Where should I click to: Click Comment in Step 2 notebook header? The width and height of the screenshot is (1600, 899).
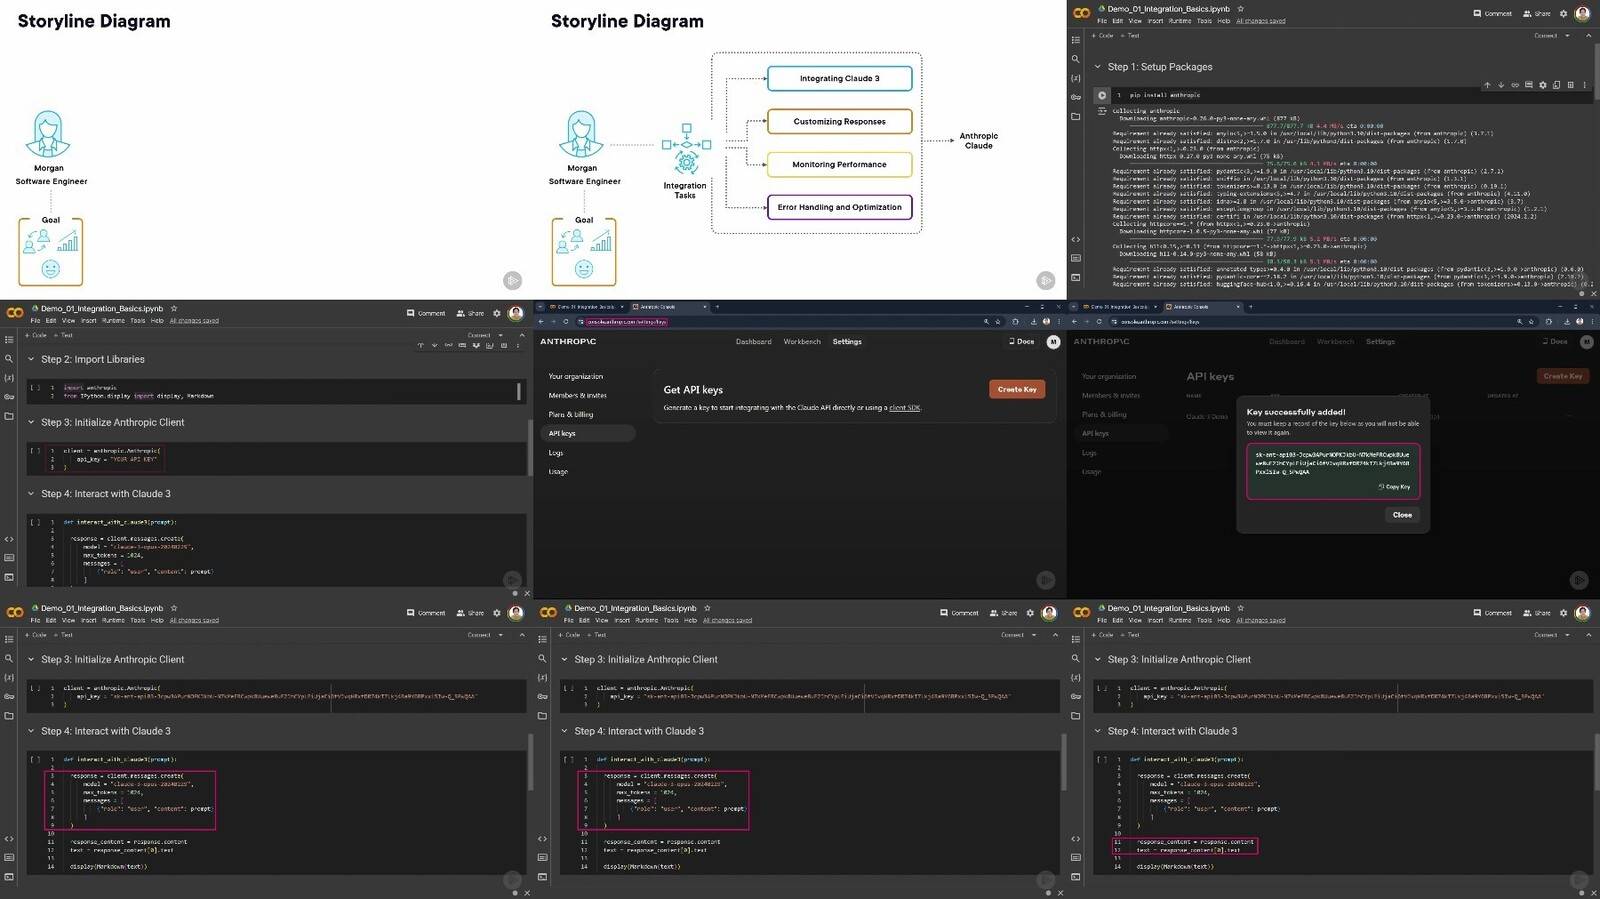coord(426,313)
